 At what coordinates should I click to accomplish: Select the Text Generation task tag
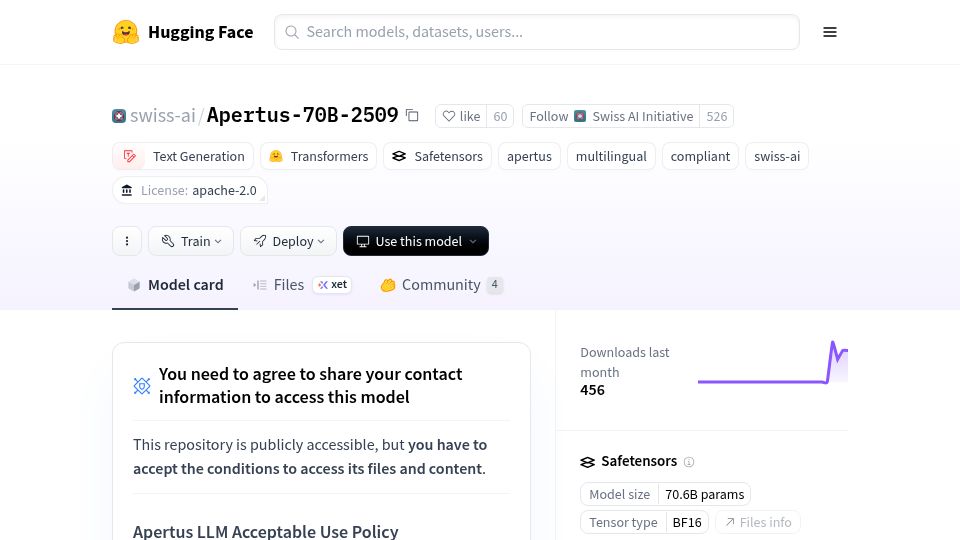point(182,156)
